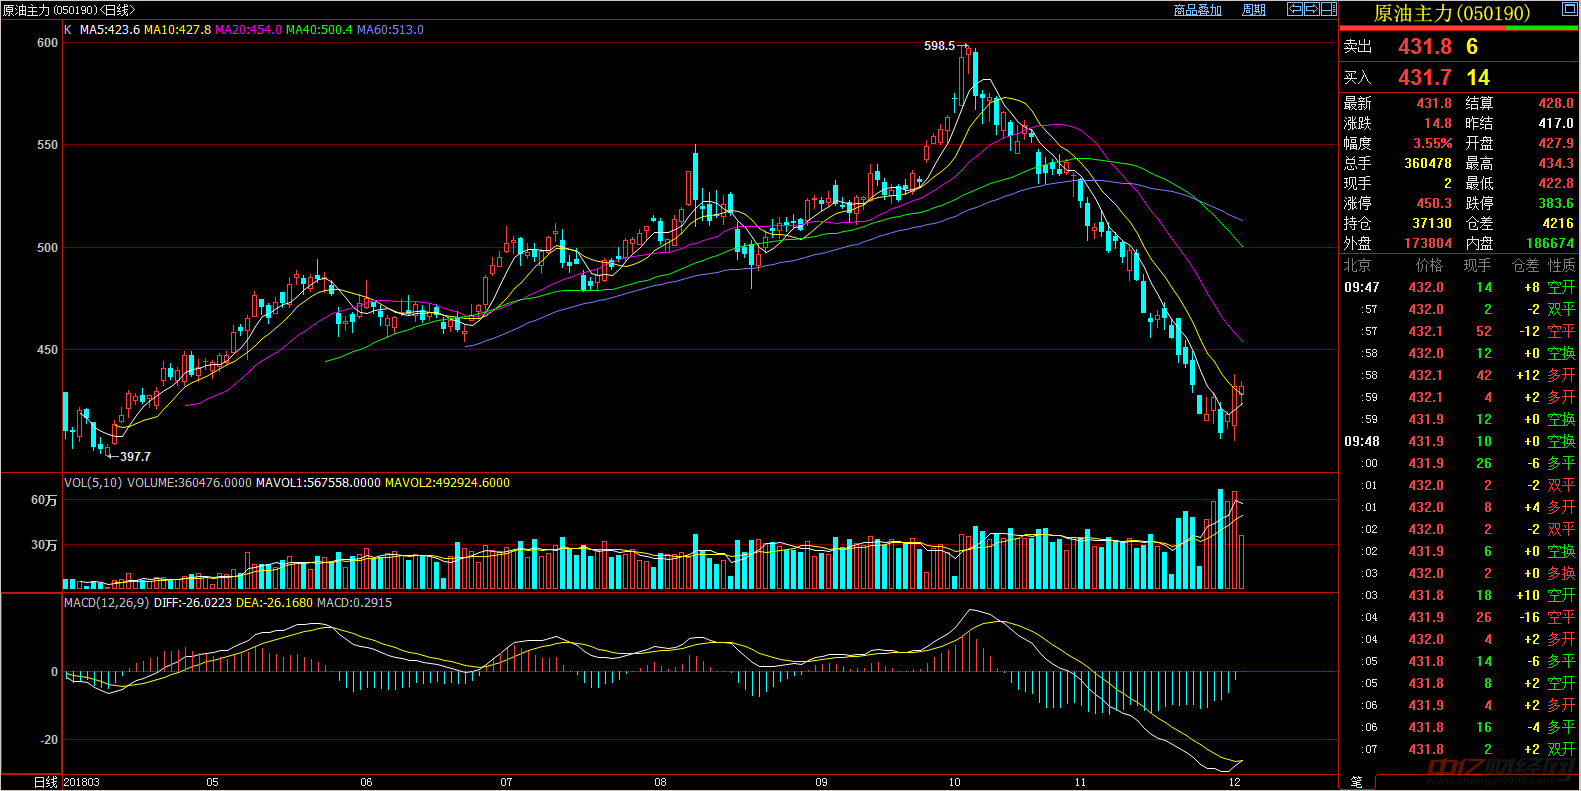Viewport: 1581px width, 791px height.
Task: Click the 原油主力 (050190) panel title
Action: click(x=1451, y=13)
